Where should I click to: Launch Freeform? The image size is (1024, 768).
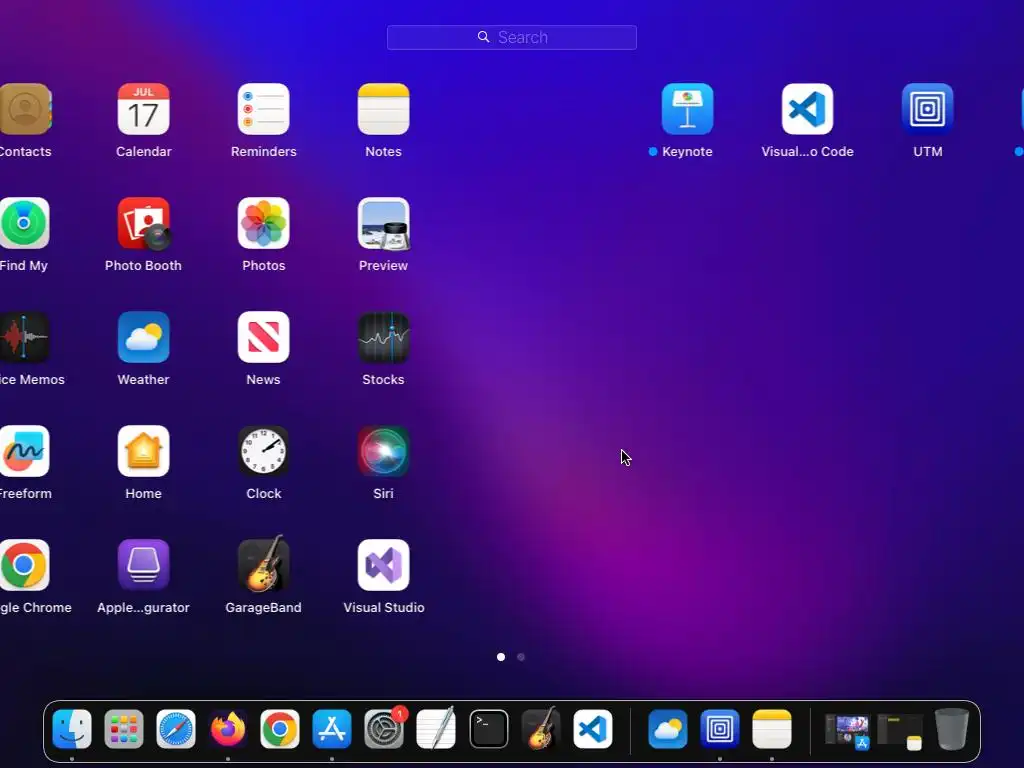(x=24, y=451)
